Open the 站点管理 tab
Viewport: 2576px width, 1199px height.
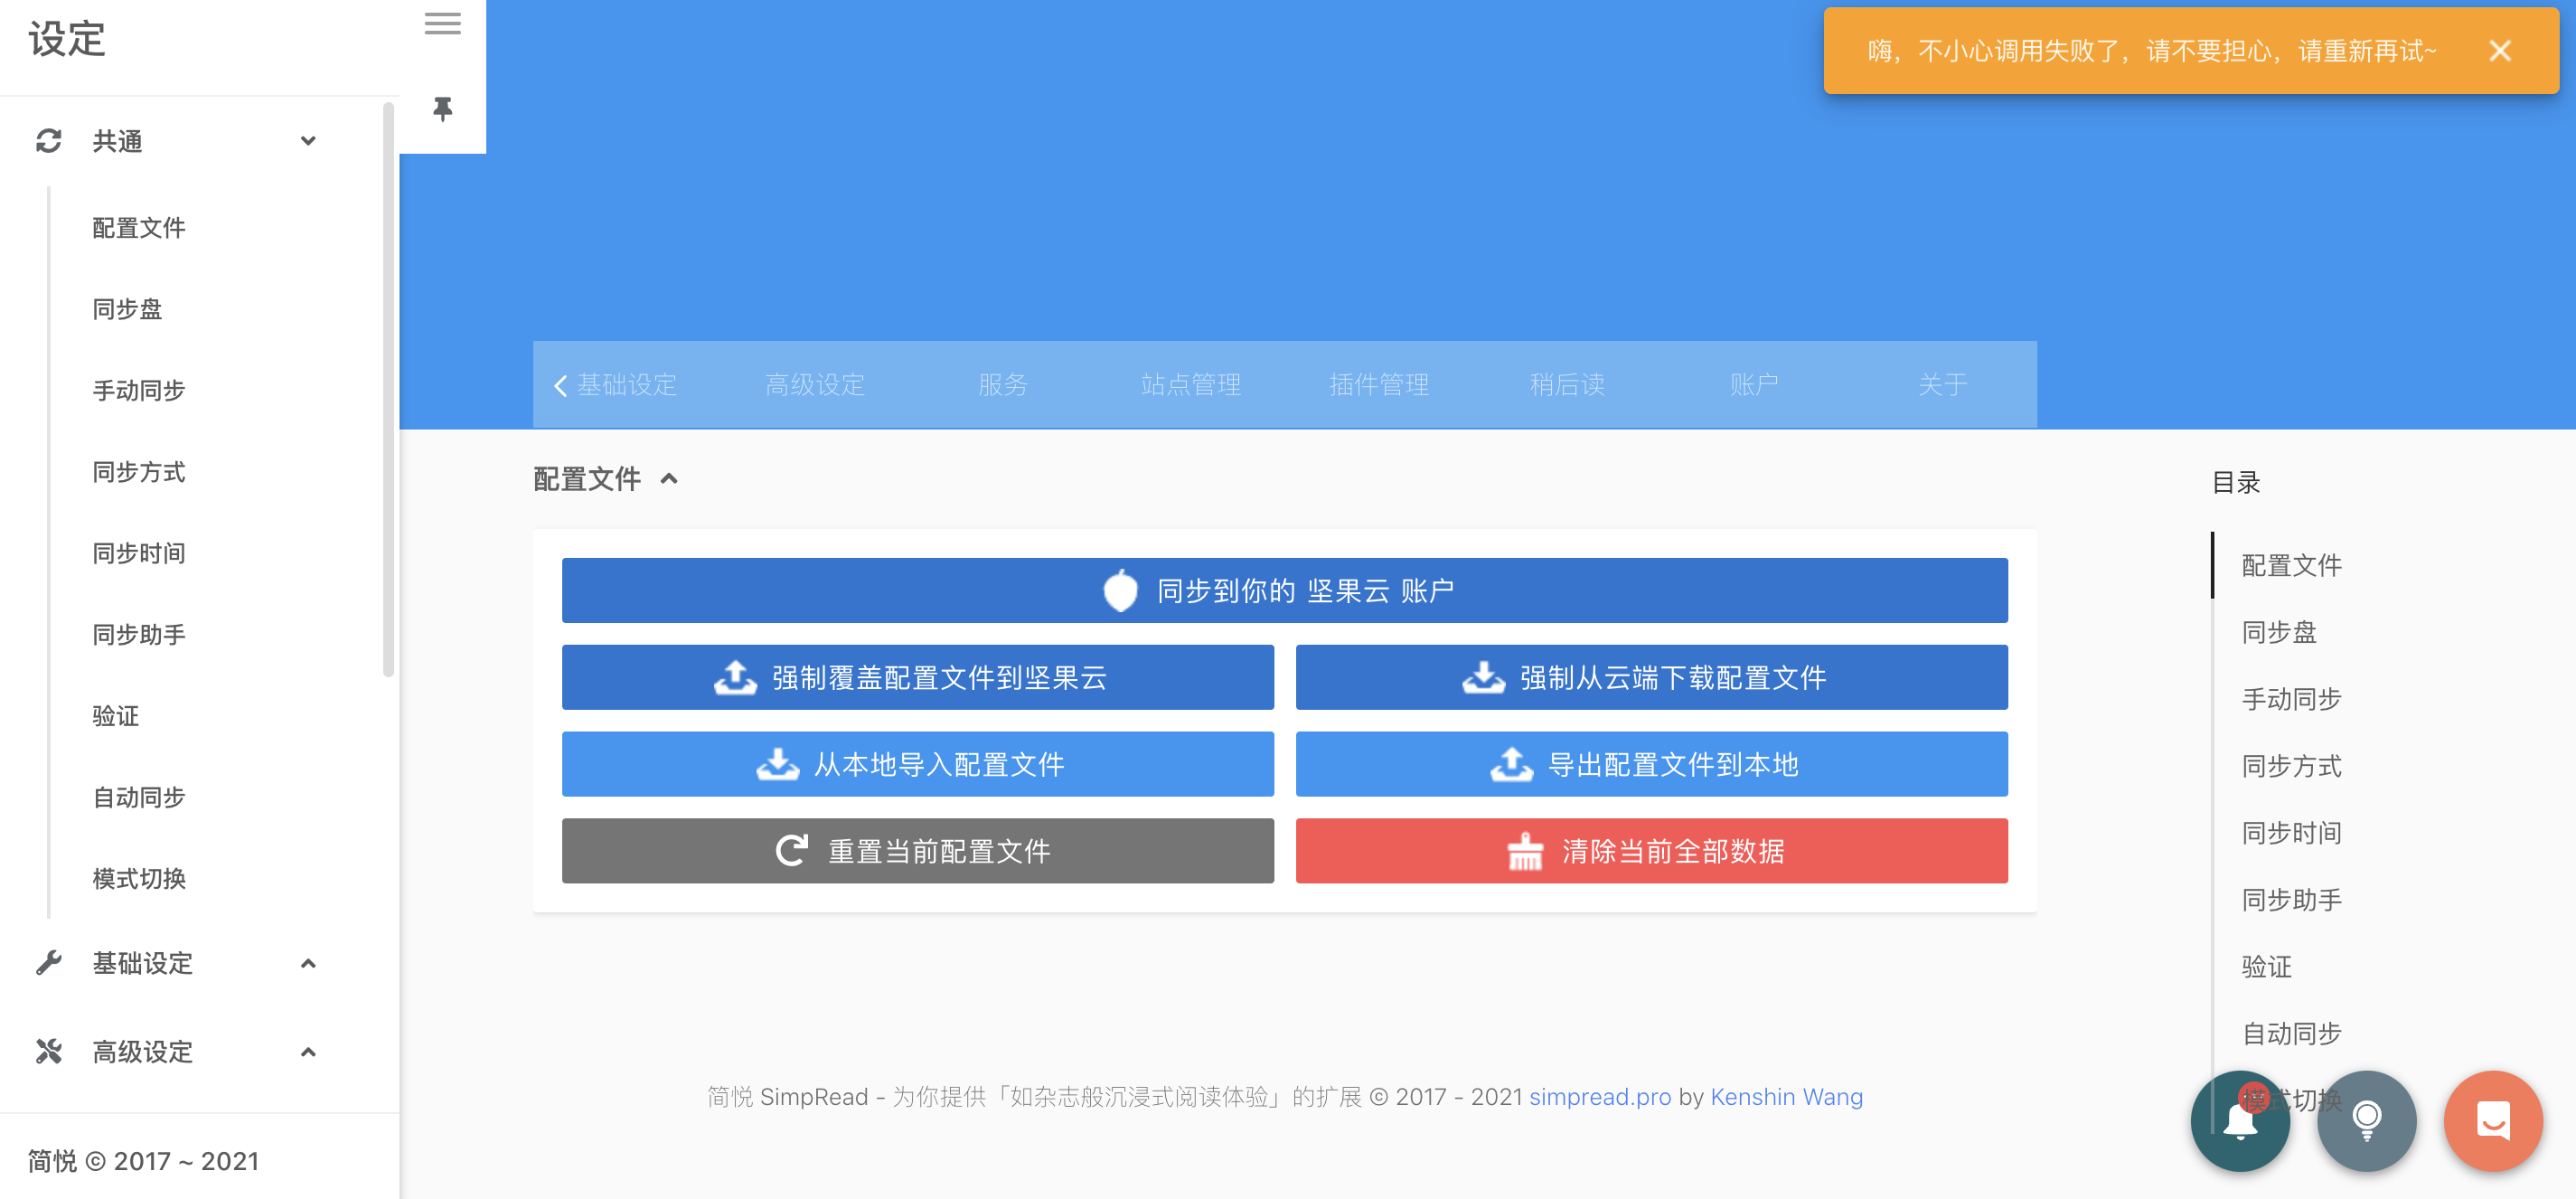(x=1191, y=385)
